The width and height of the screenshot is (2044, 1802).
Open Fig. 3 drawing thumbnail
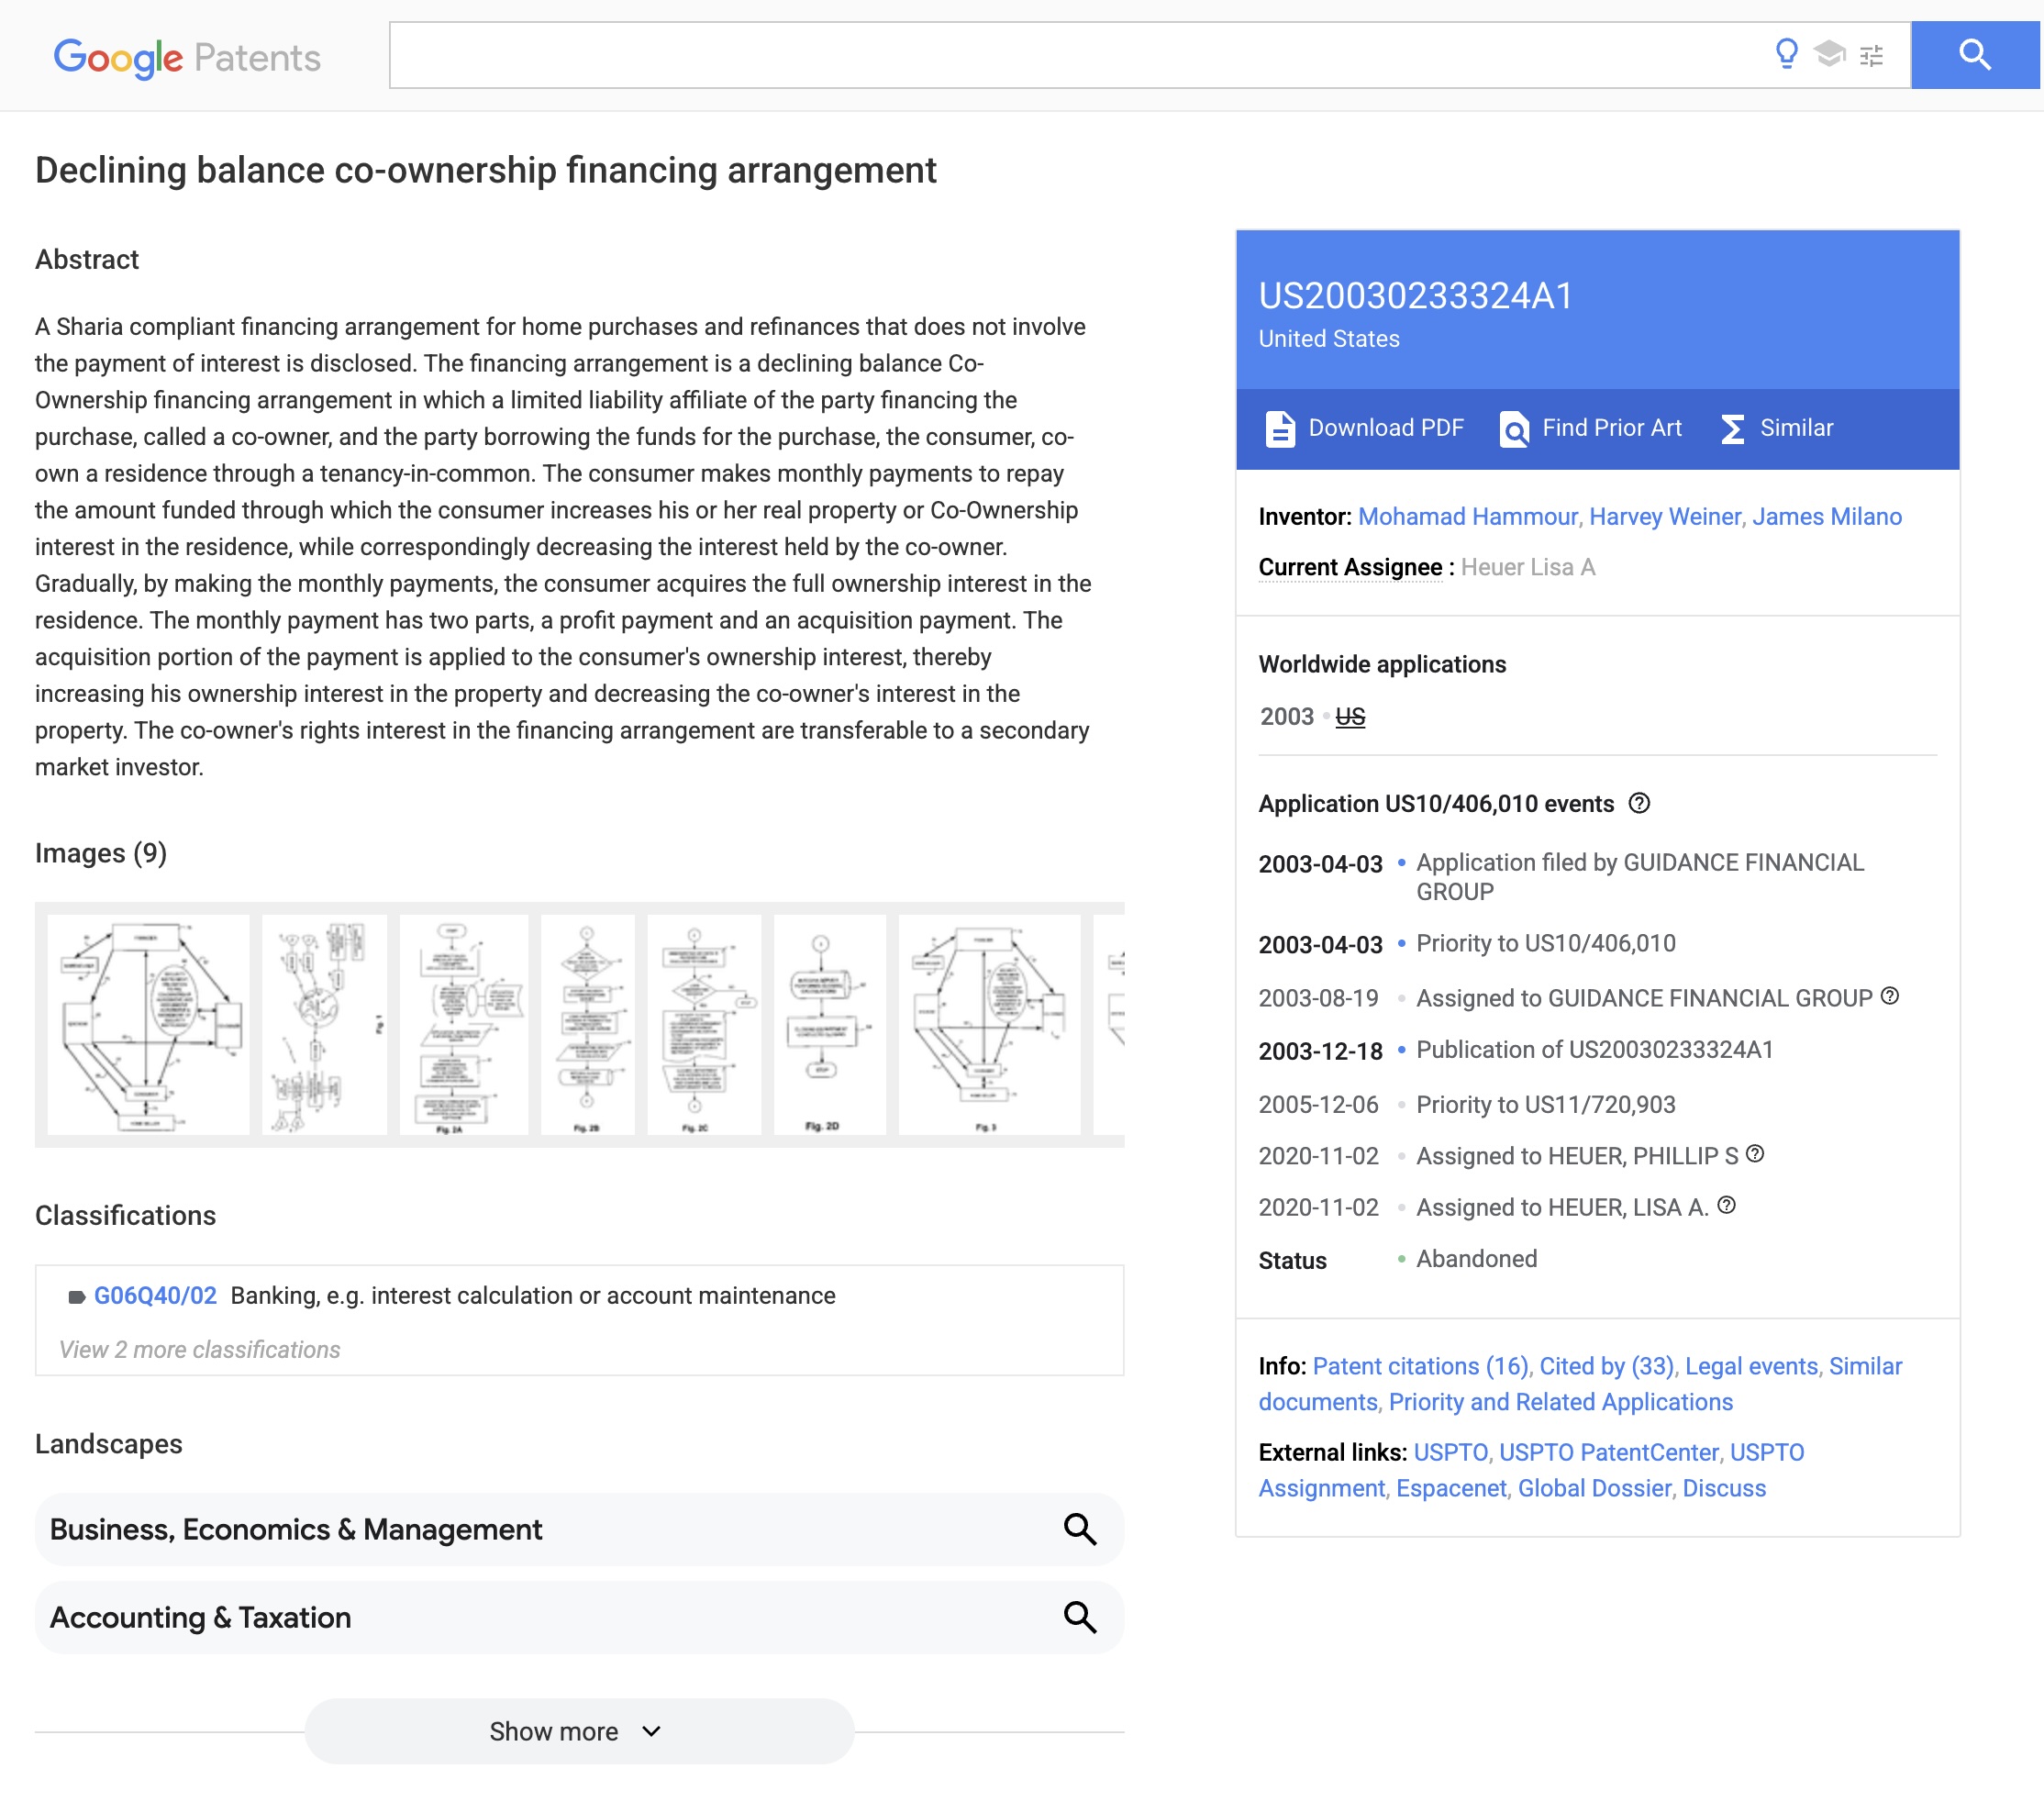point(990,1024)
